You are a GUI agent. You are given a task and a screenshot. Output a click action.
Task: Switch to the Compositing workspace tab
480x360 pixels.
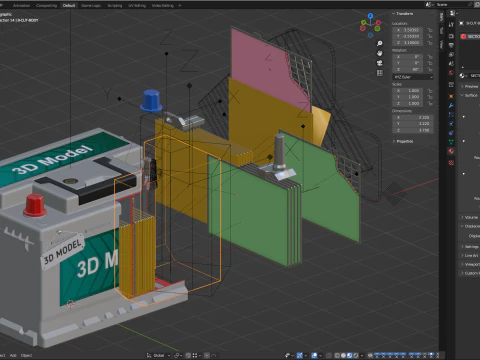point(46,6)
